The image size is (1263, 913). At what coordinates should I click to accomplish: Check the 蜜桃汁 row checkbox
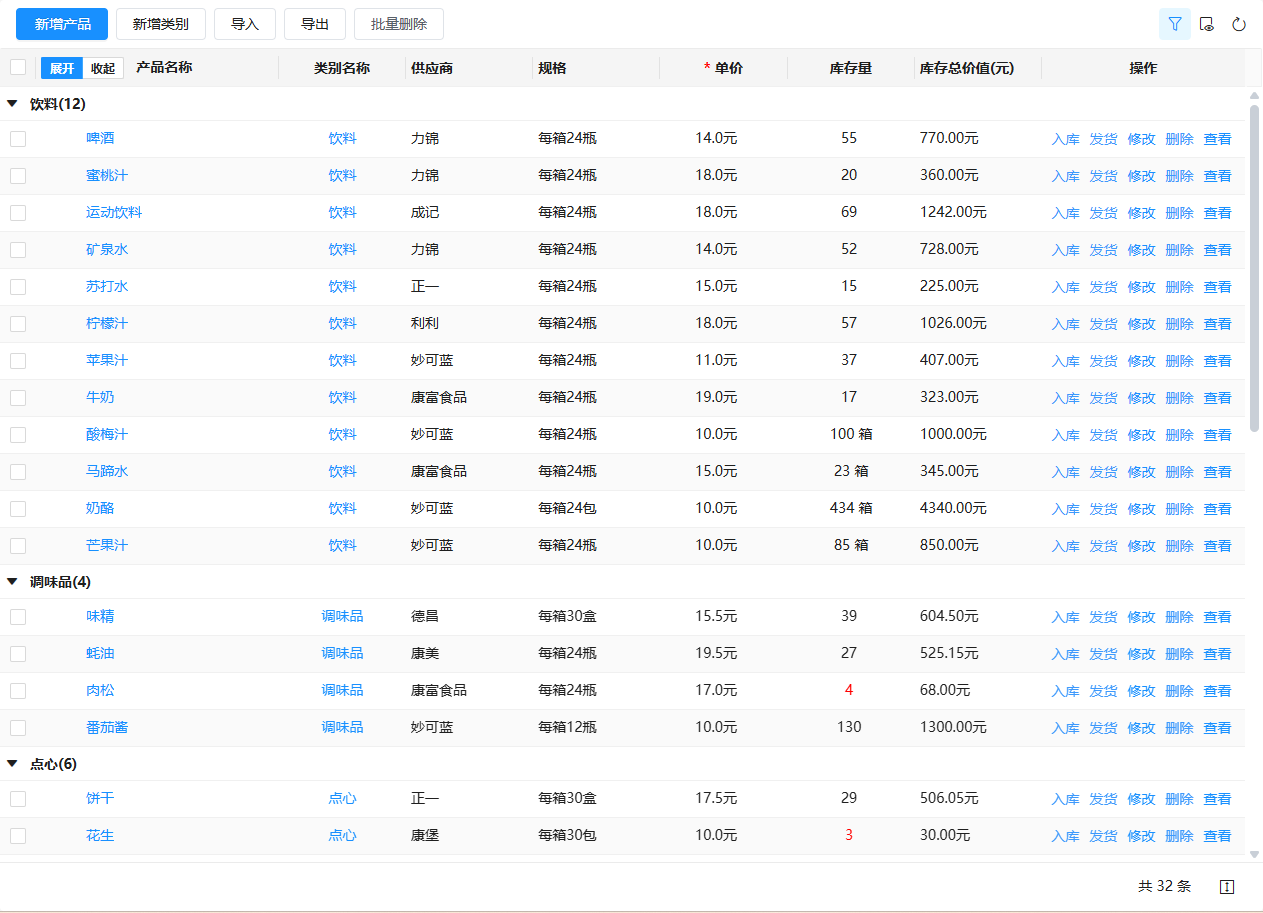pyautogui.click(x=18, y=176)
